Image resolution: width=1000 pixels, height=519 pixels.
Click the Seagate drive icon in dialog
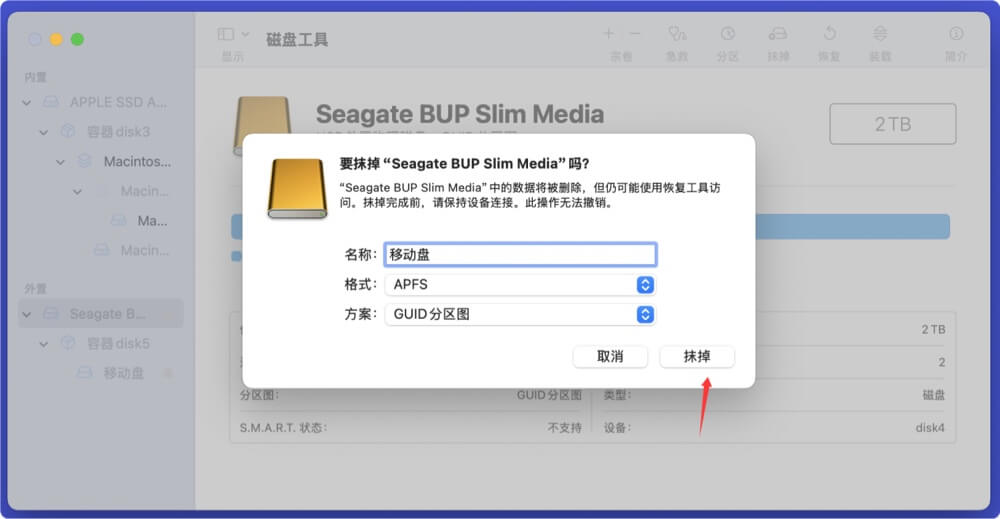296,188
